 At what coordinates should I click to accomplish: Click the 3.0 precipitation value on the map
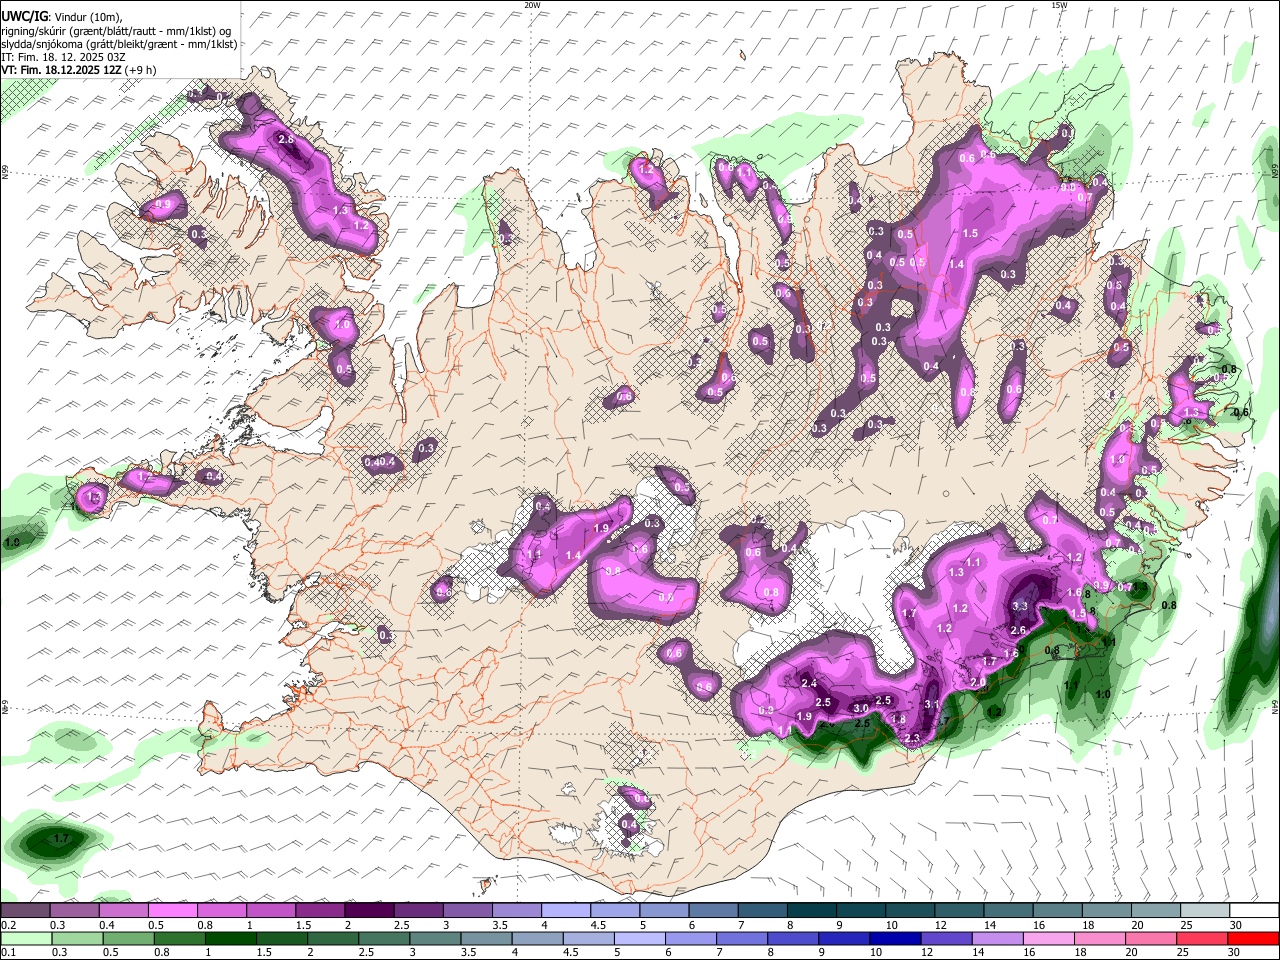(860, 708)
